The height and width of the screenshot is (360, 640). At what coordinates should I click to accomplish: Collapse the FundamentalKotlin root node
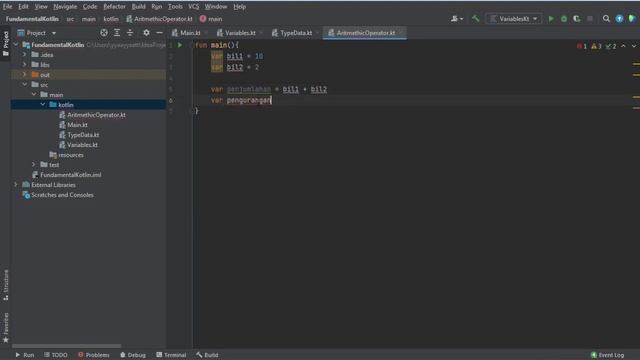[x=16, y=44]
